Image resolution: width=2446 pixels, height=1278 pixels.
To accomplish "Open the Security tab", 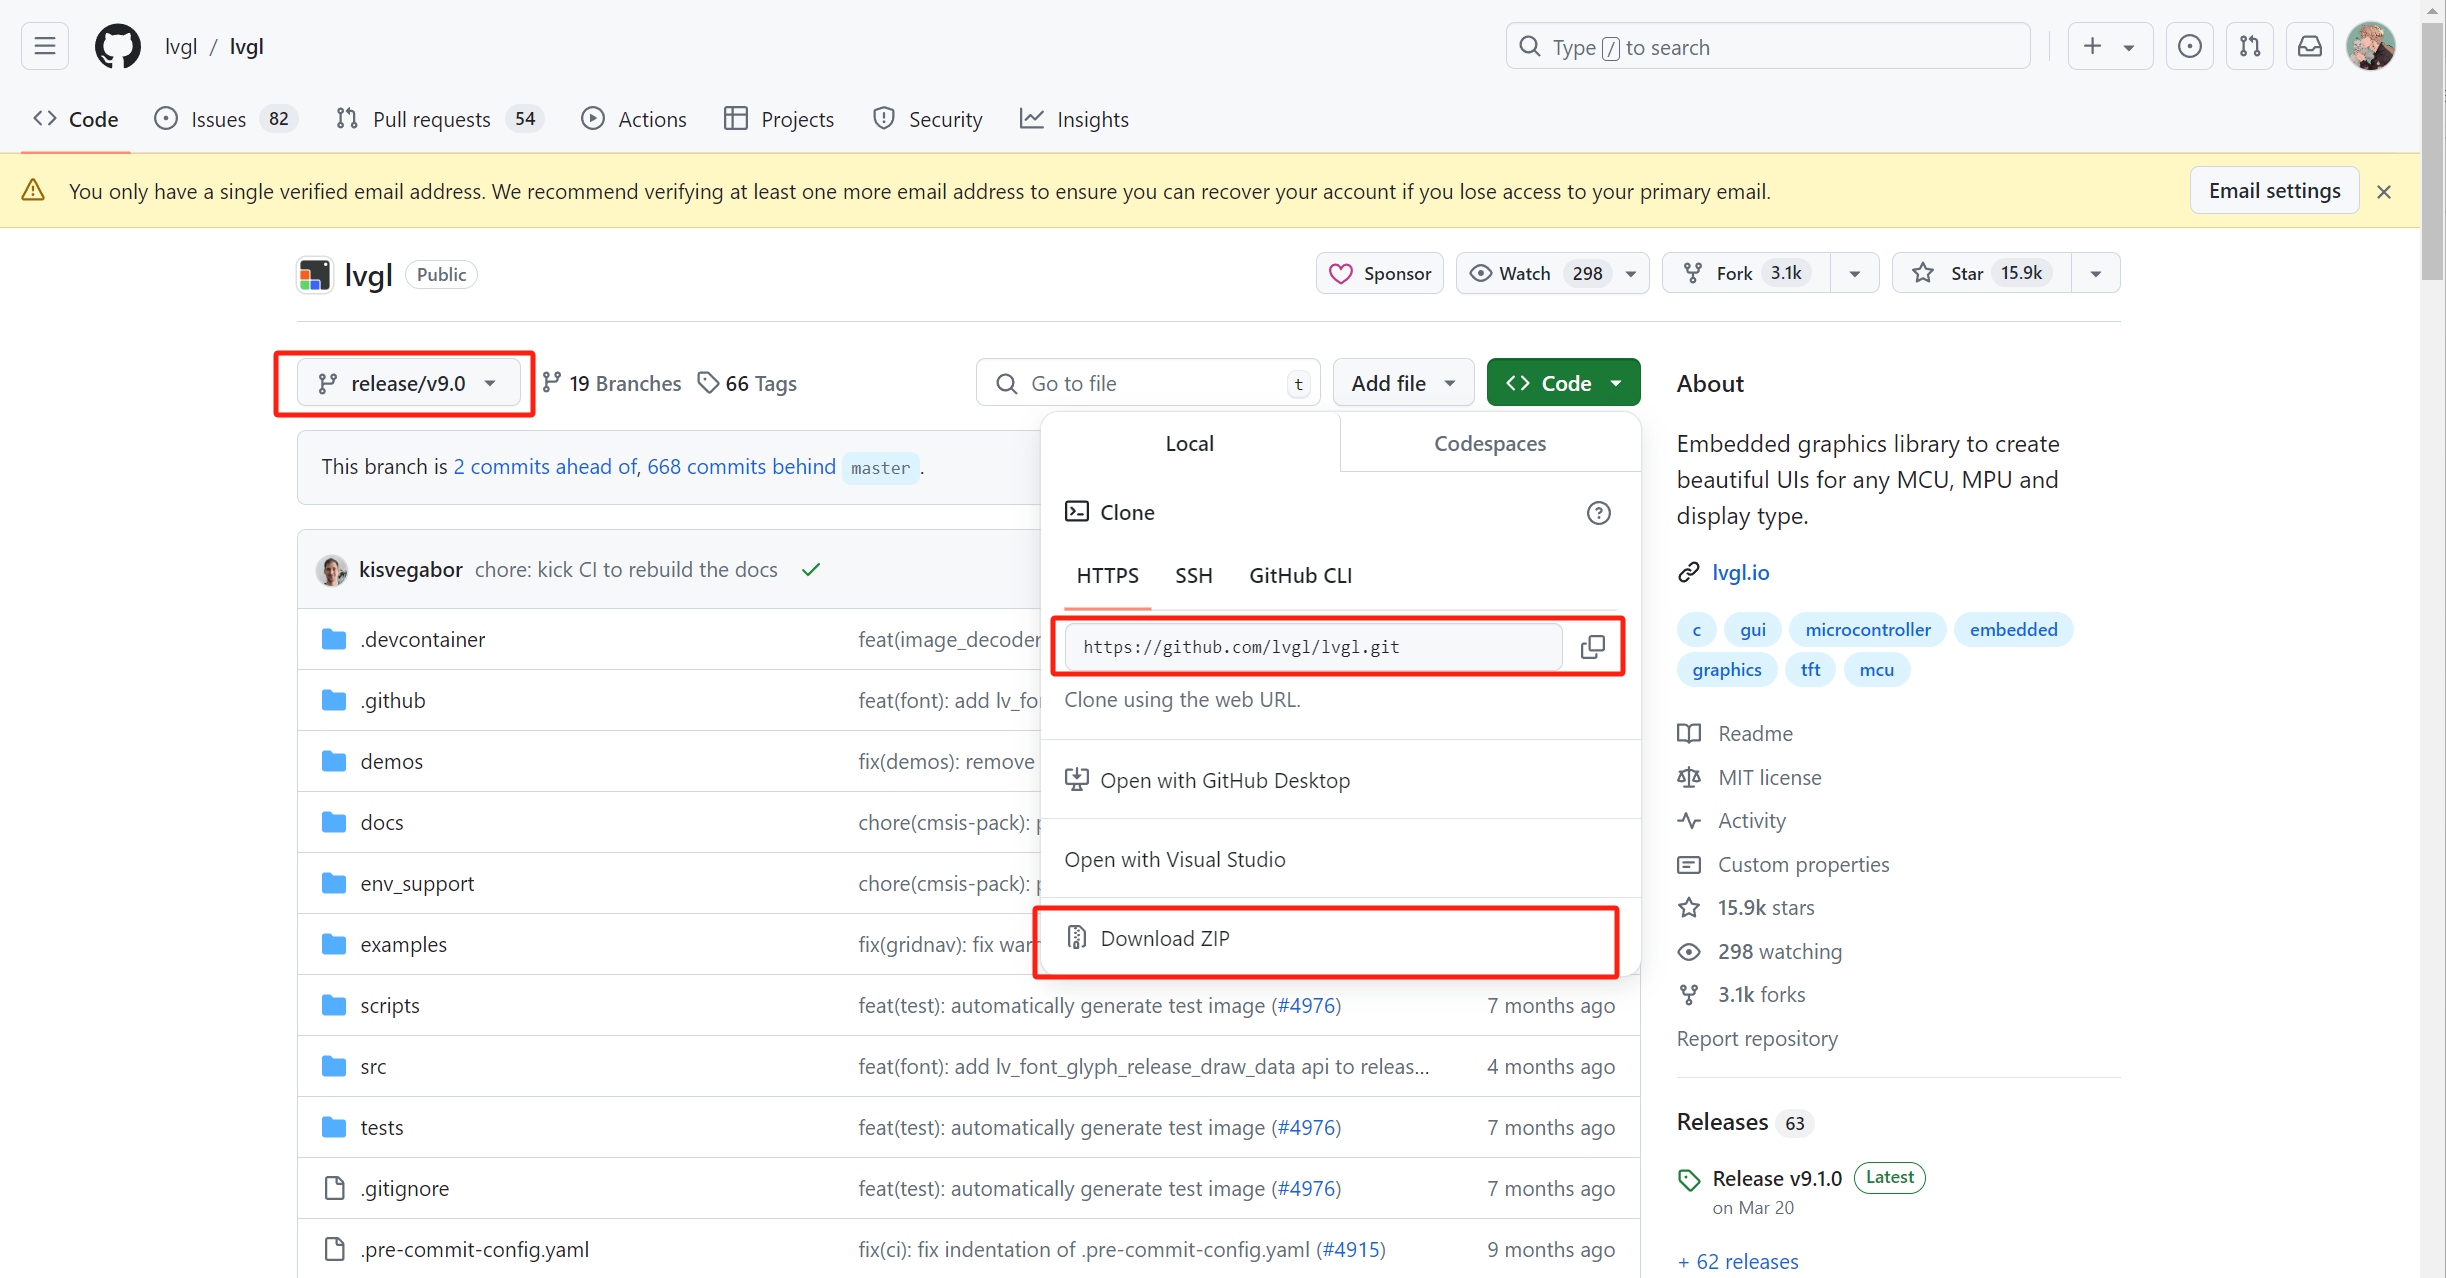I will pyautogui.click(x=928, y=119).
